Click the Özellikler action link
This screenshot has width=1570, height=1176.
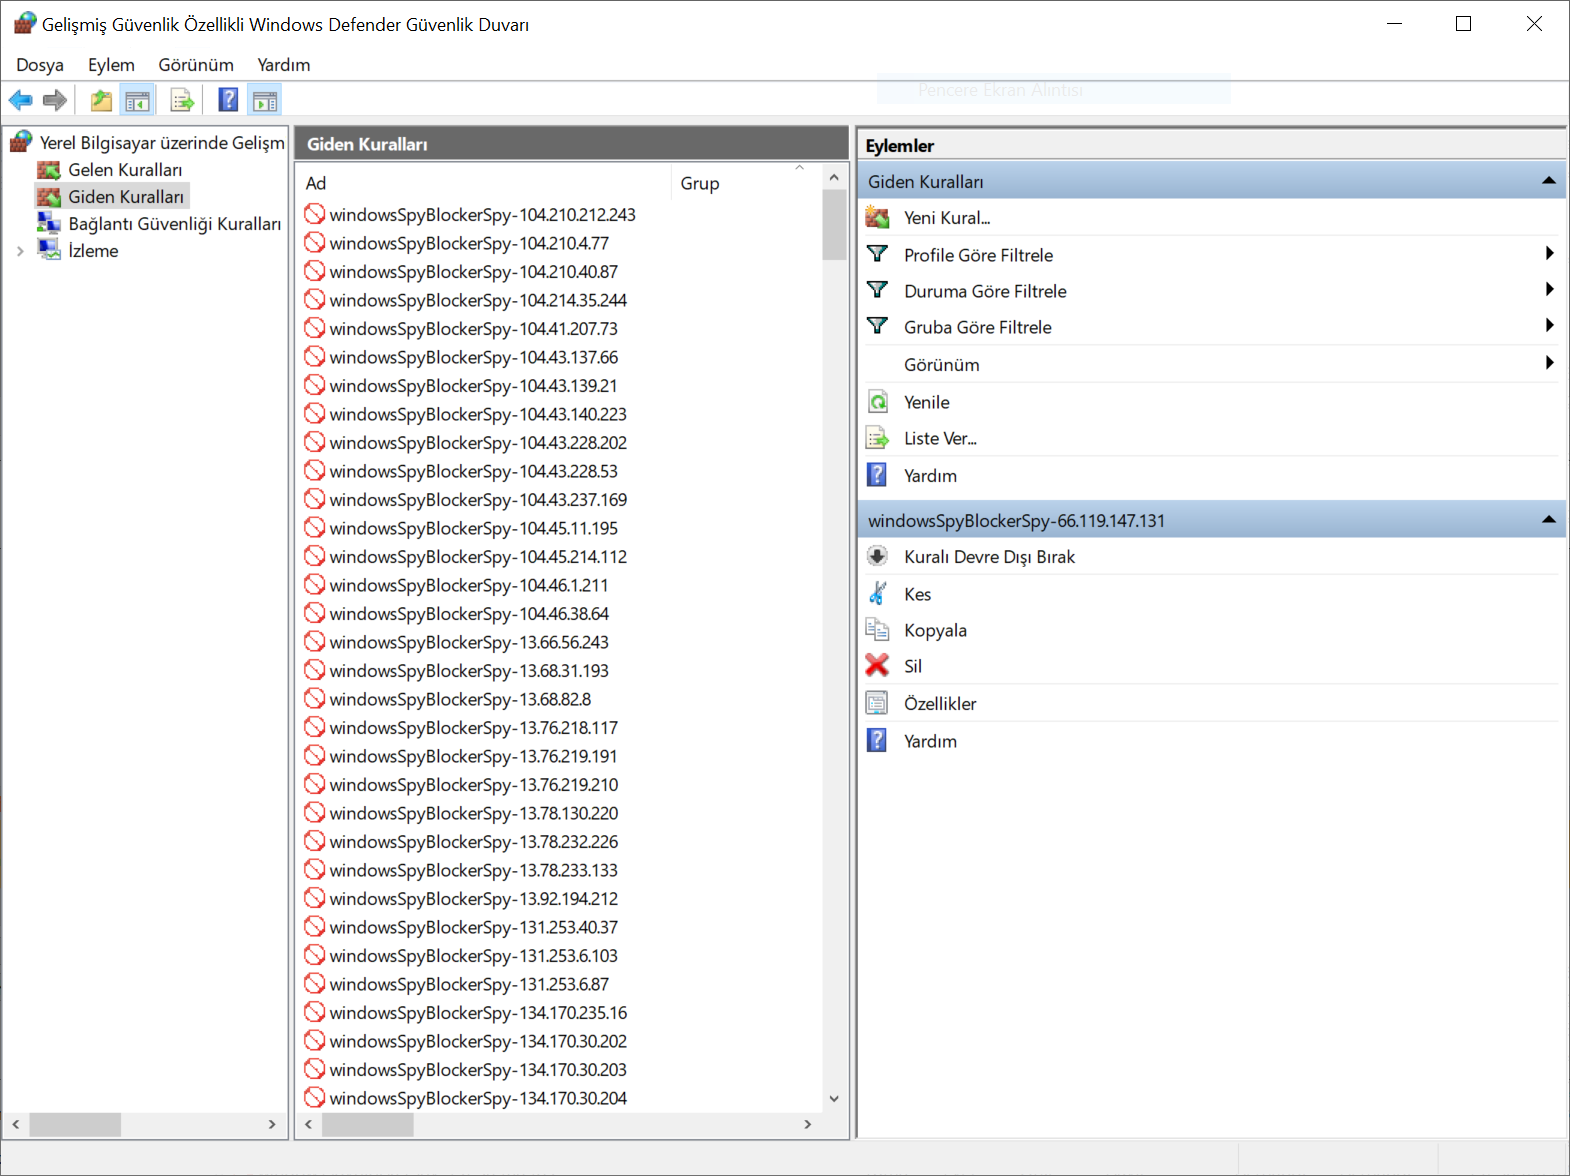[940, 704]
